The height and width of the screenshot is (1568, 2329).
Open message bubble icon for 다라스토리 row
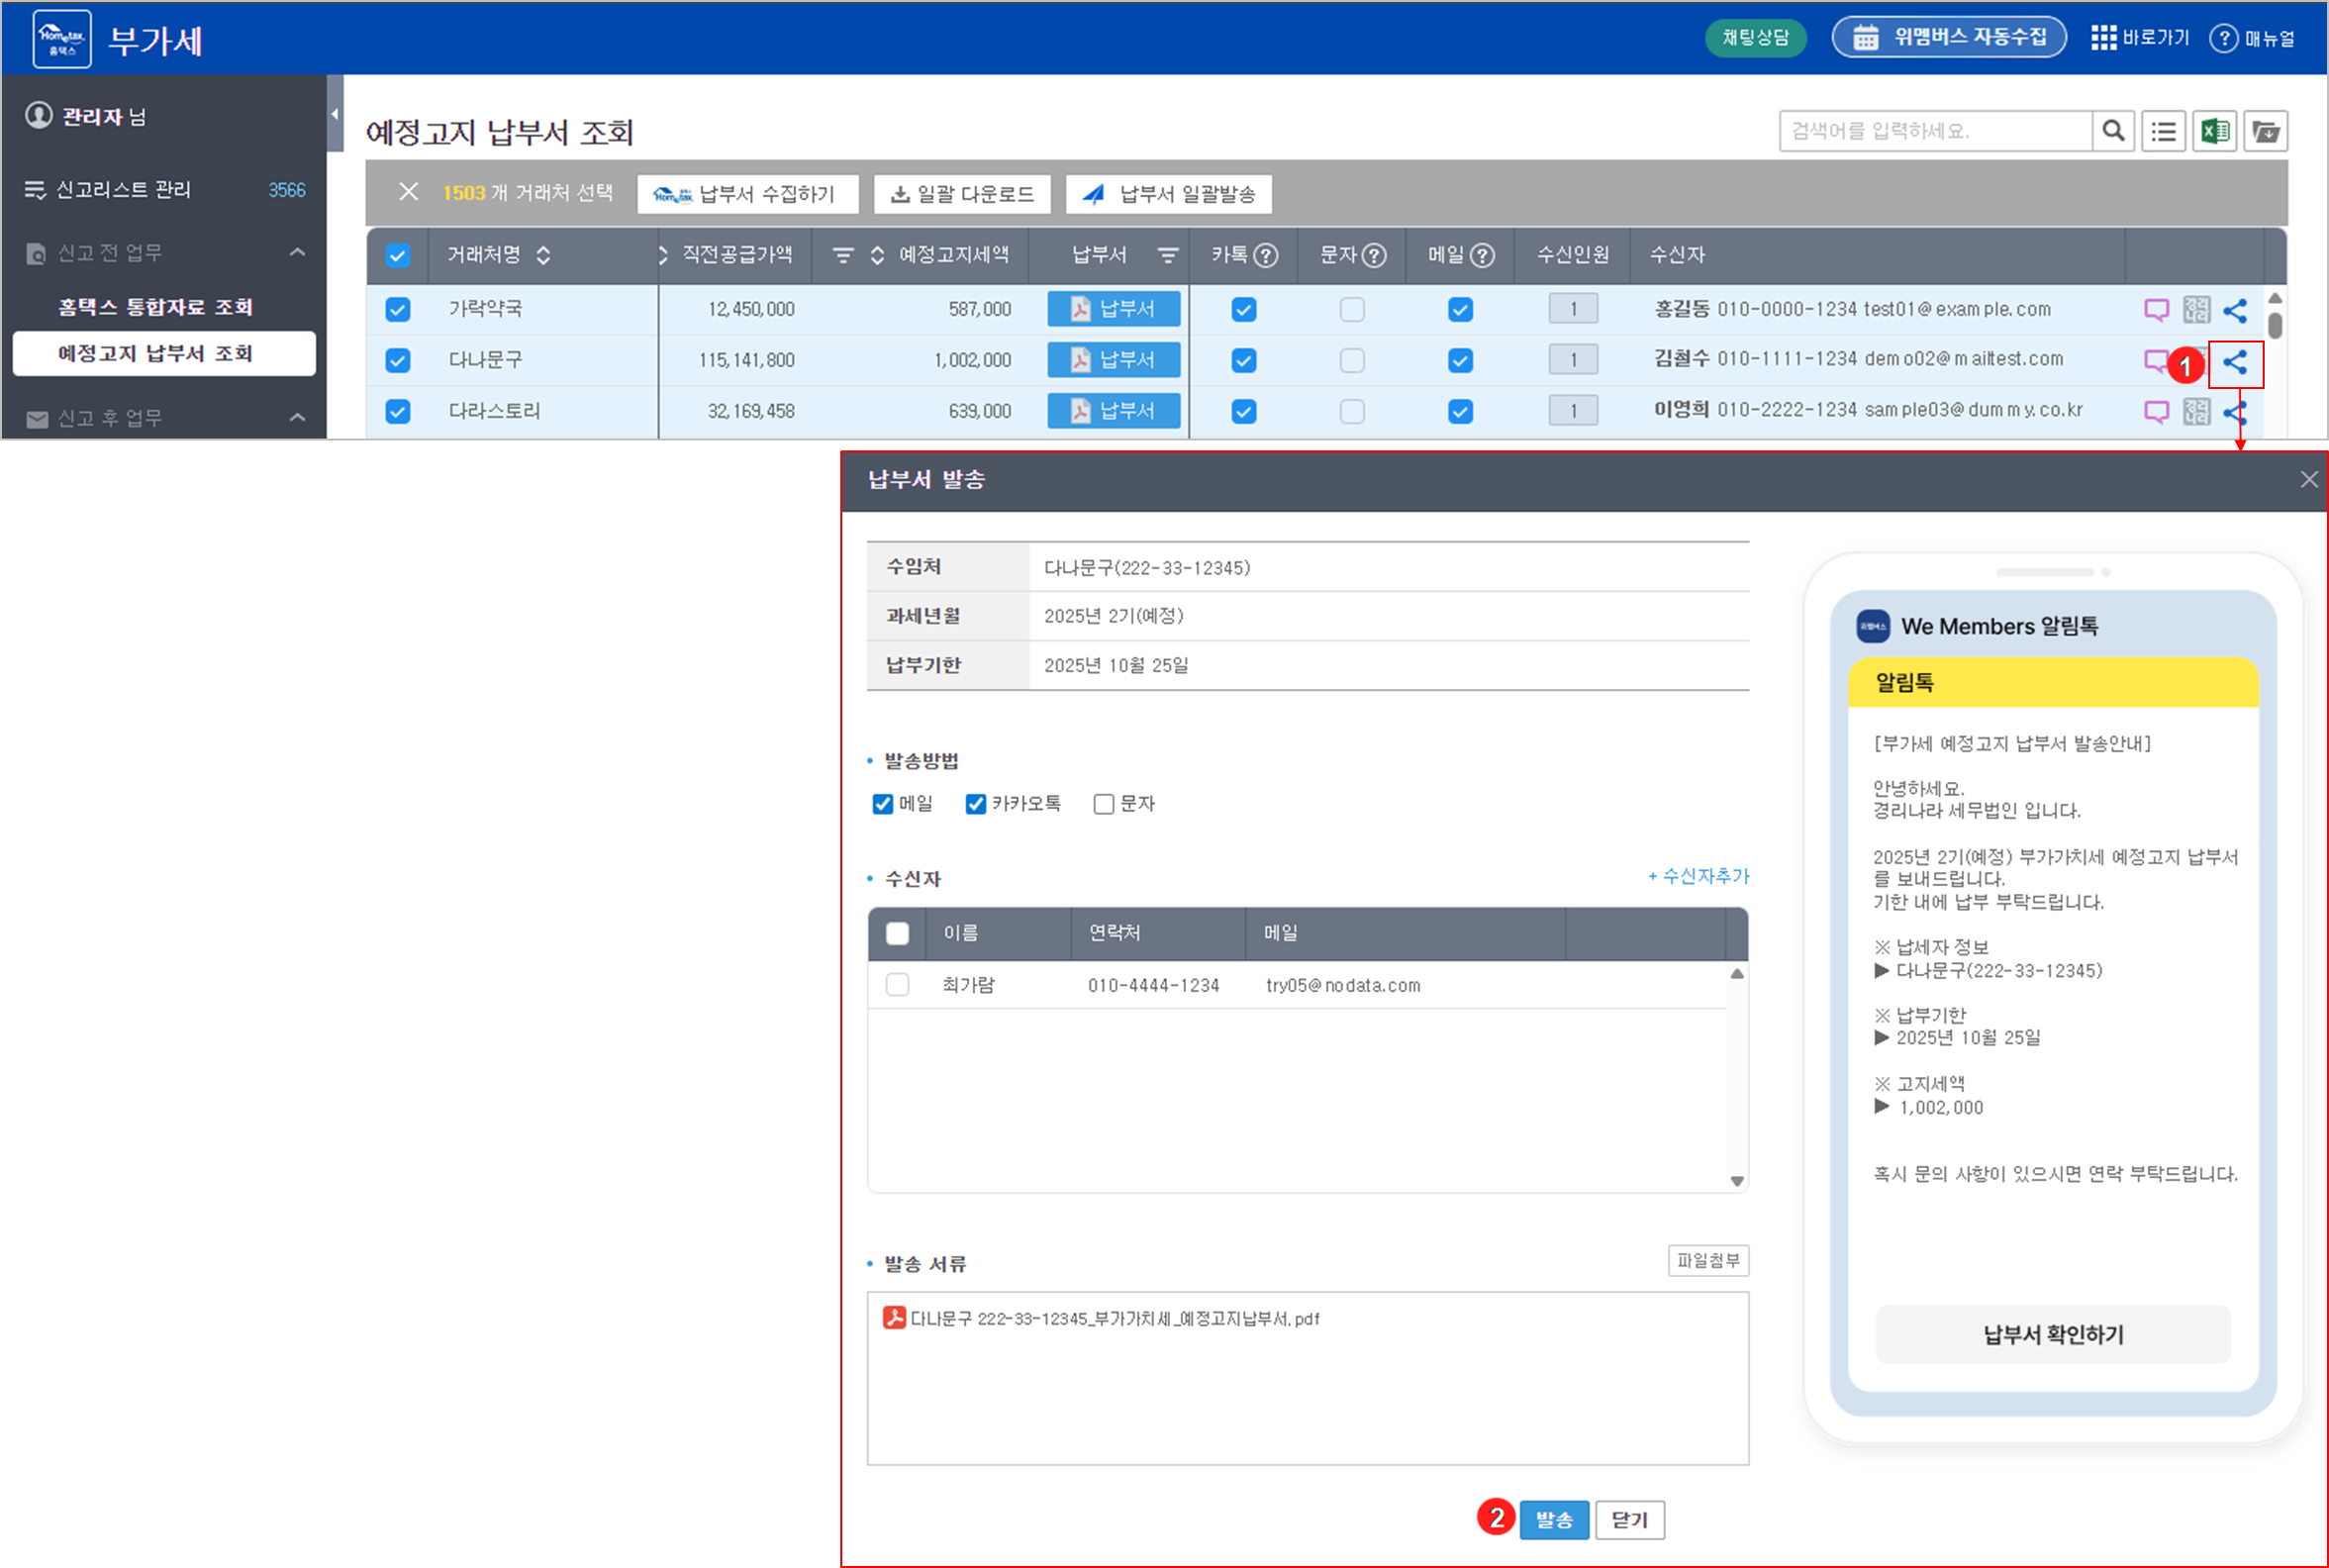[x=2156, y=411]
